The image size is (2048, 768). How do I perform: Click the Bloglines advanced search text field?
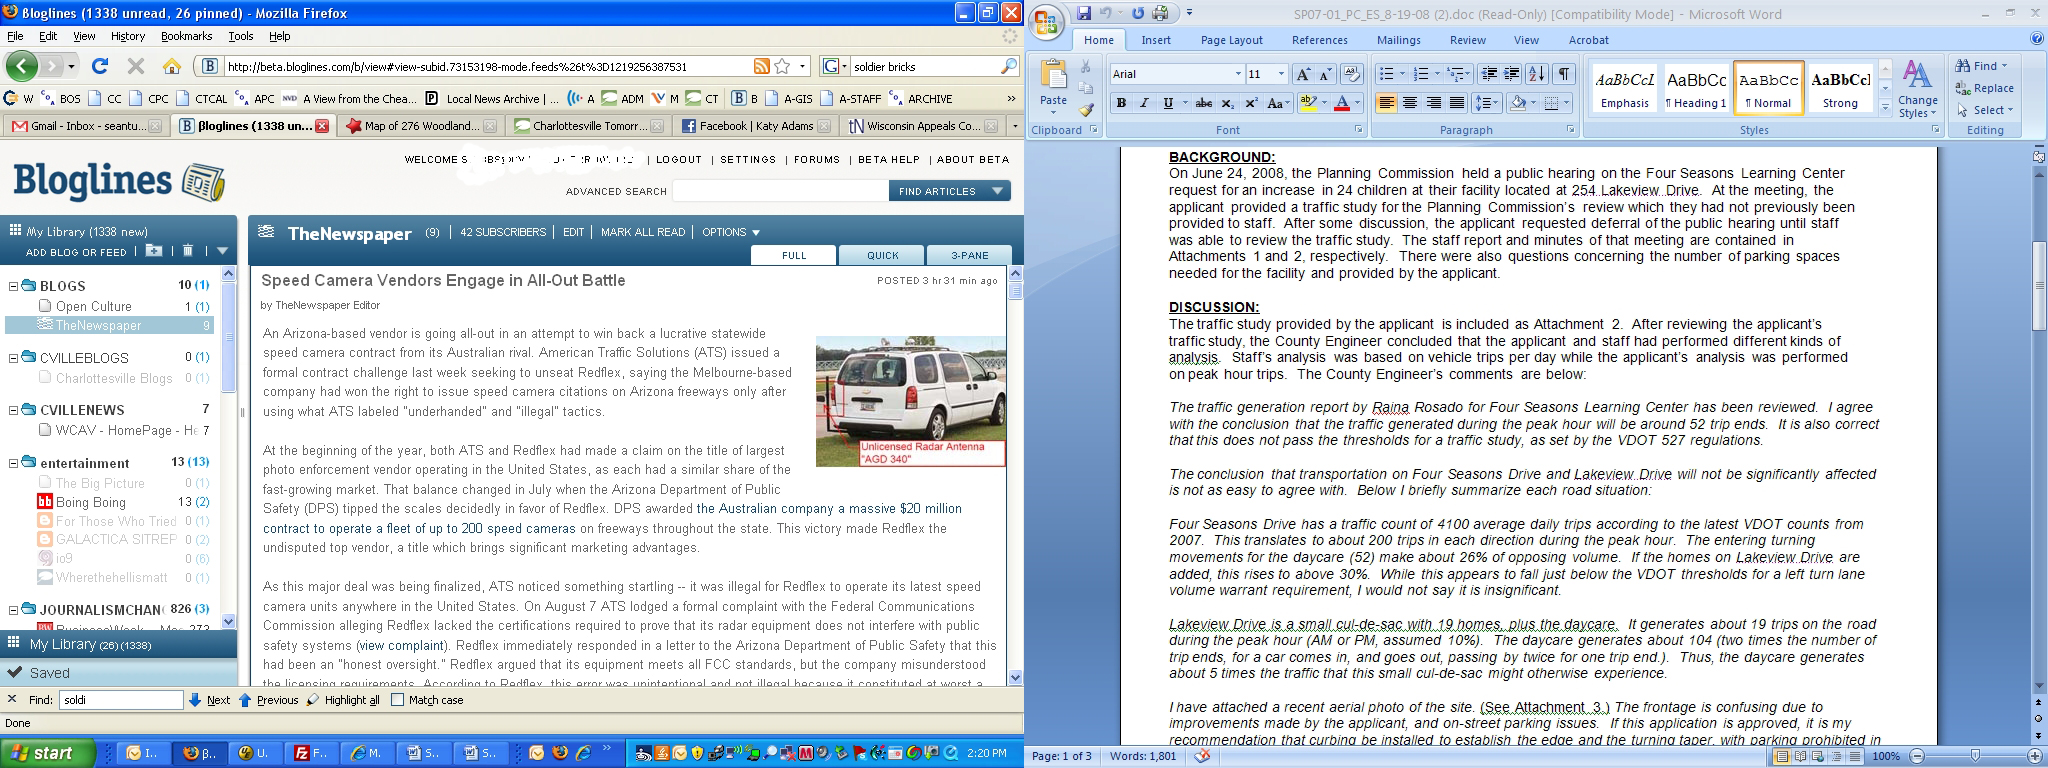pyautogui.click(x=780, y=191)
